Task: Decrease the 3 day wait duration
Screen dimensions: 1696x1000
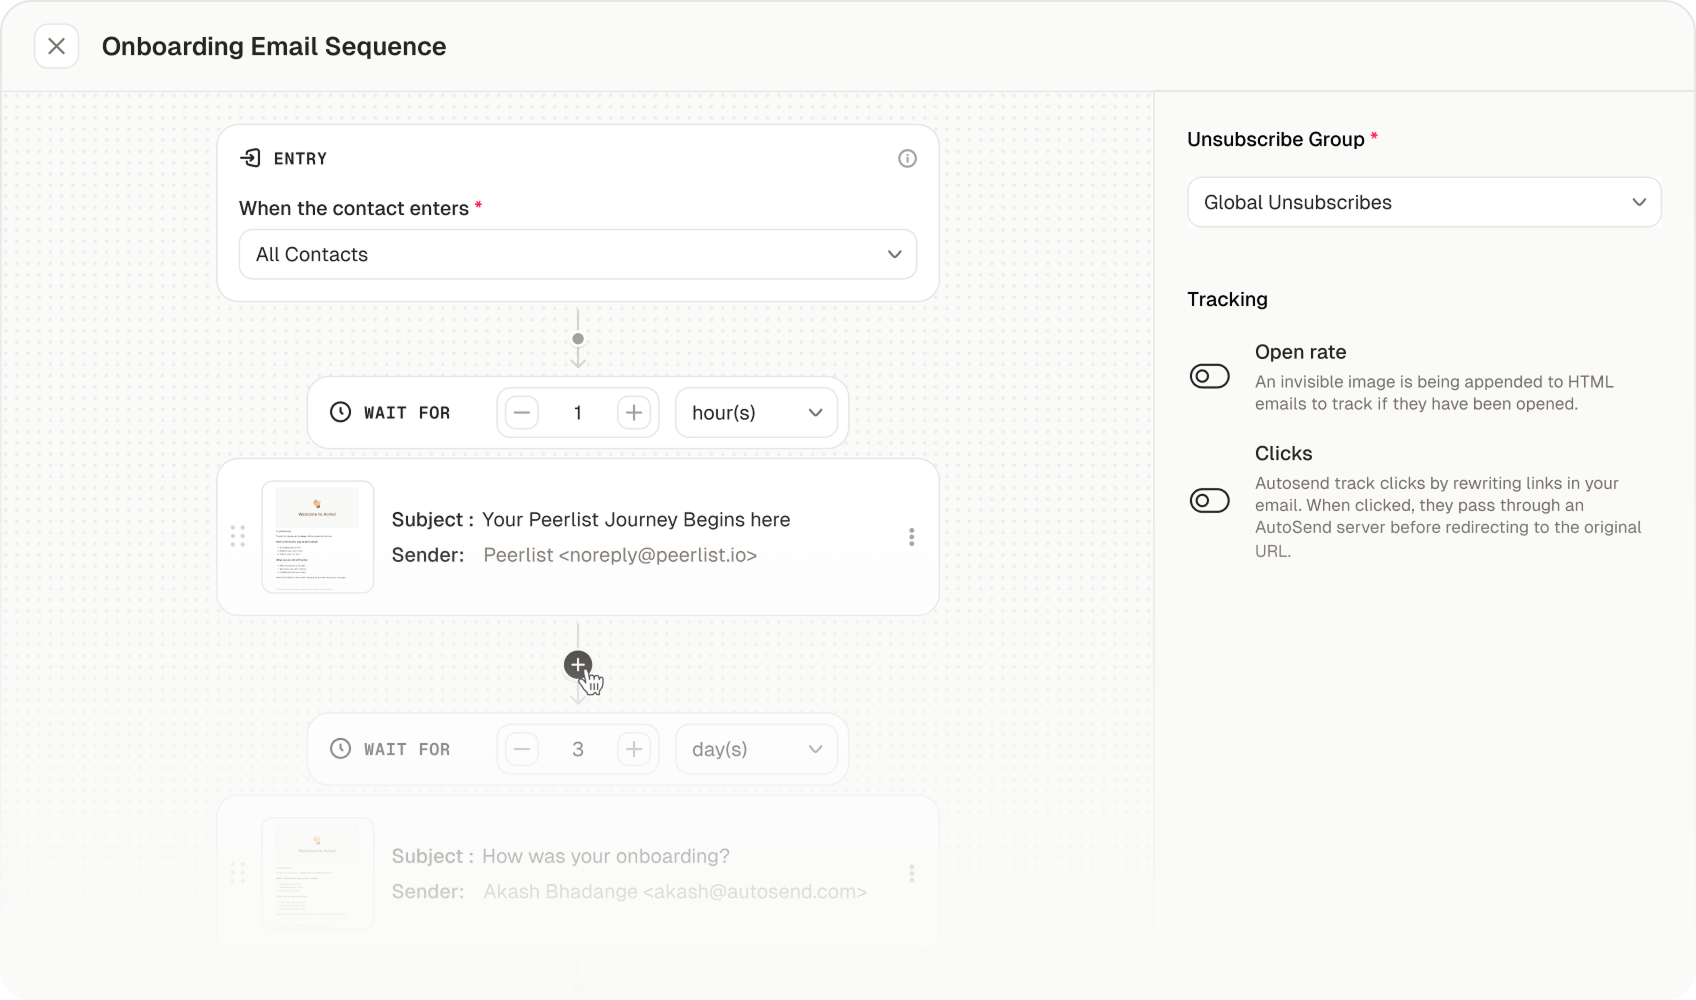Action: 521,748
